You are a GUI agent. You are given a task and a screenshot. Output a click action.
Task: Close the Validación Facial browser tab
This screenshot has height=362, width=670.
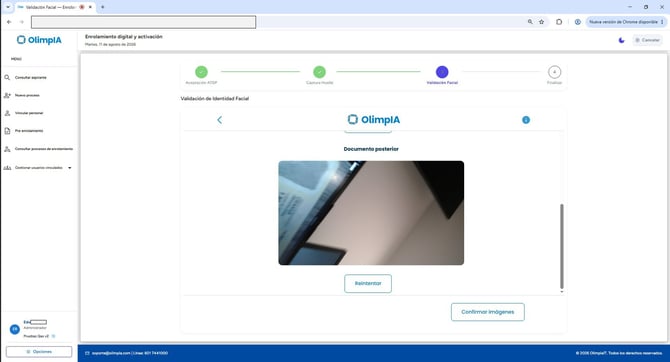90,7
